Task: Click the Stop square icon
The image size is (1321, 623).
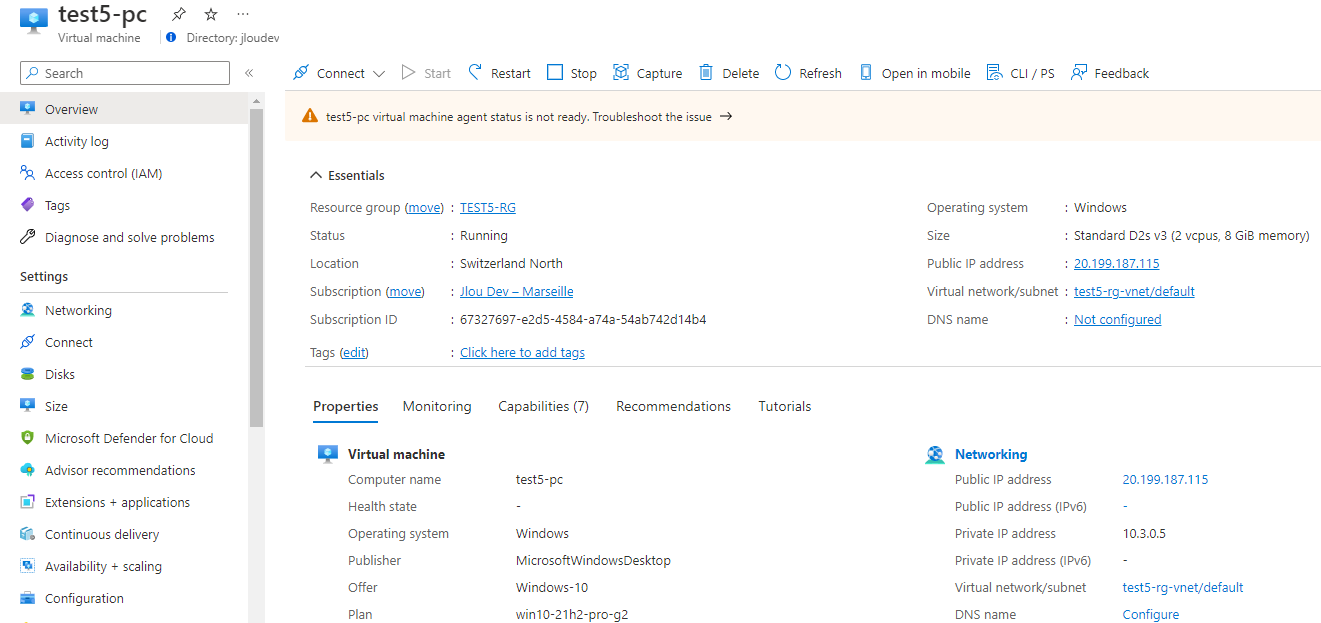Action: [555, 72]
